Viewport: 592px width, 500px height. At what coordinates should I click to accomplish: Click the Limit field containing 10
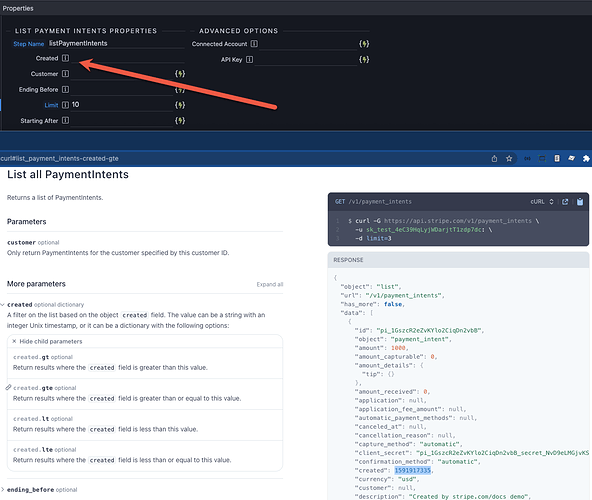[x=122, y=105]
